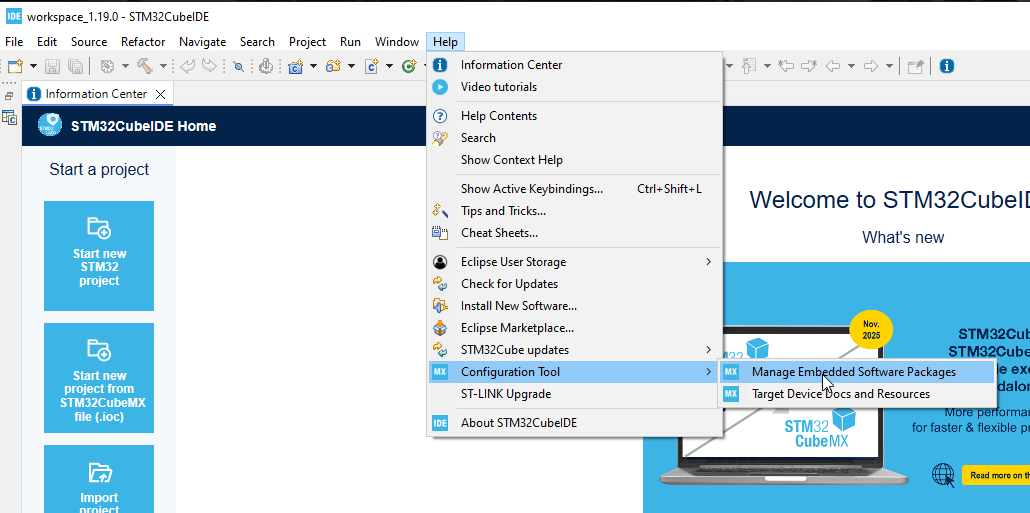This screenshot has width=1030, height=513.
Task: Click the build configuration clock-gear icon
Action: 107,66
